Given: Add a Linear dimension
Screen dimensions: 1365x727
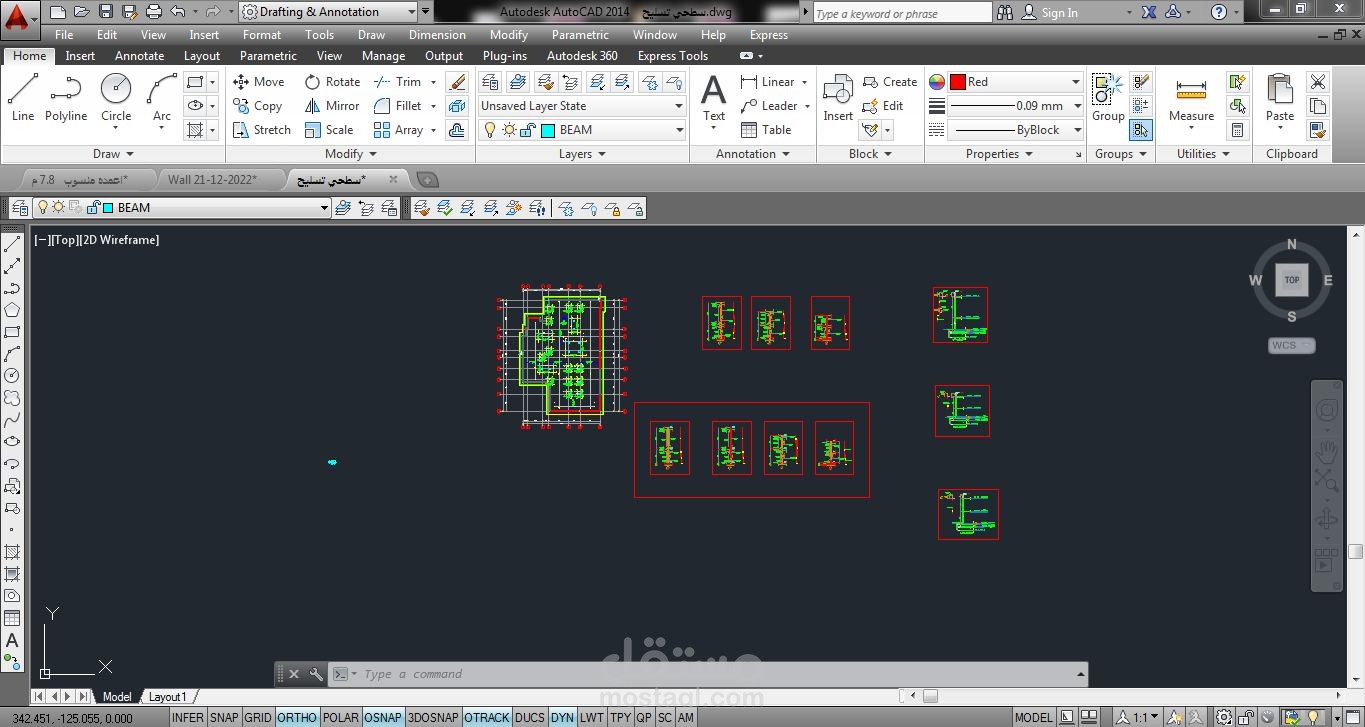Looking at the screenshot, I should point(767,82).
